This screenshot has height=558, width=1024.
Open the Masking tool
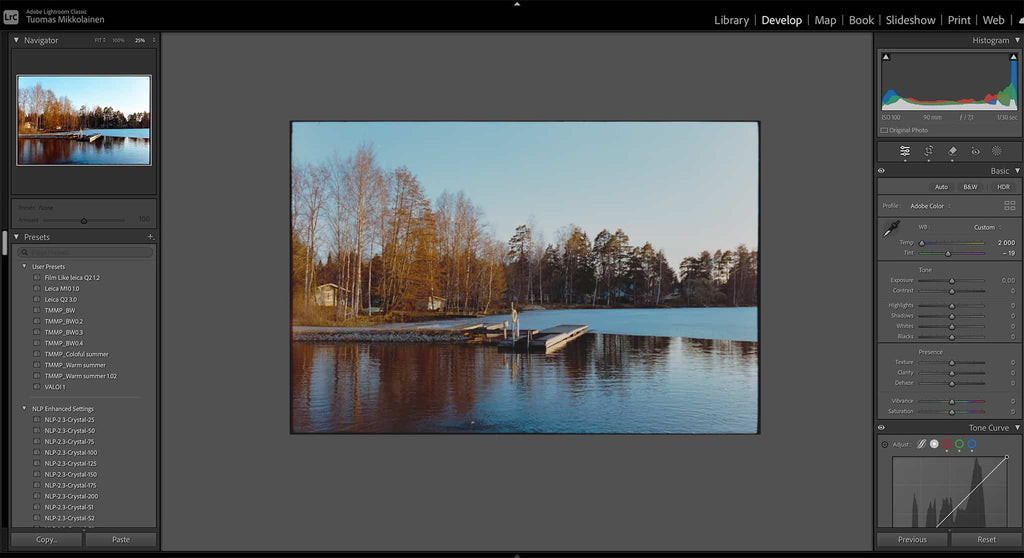pos(997,151)
